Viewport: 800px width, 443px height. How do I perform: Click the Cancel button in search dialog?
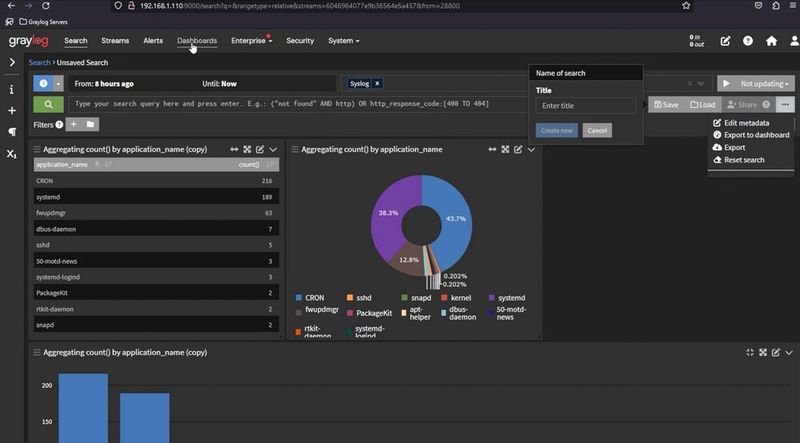click(597, 131)
